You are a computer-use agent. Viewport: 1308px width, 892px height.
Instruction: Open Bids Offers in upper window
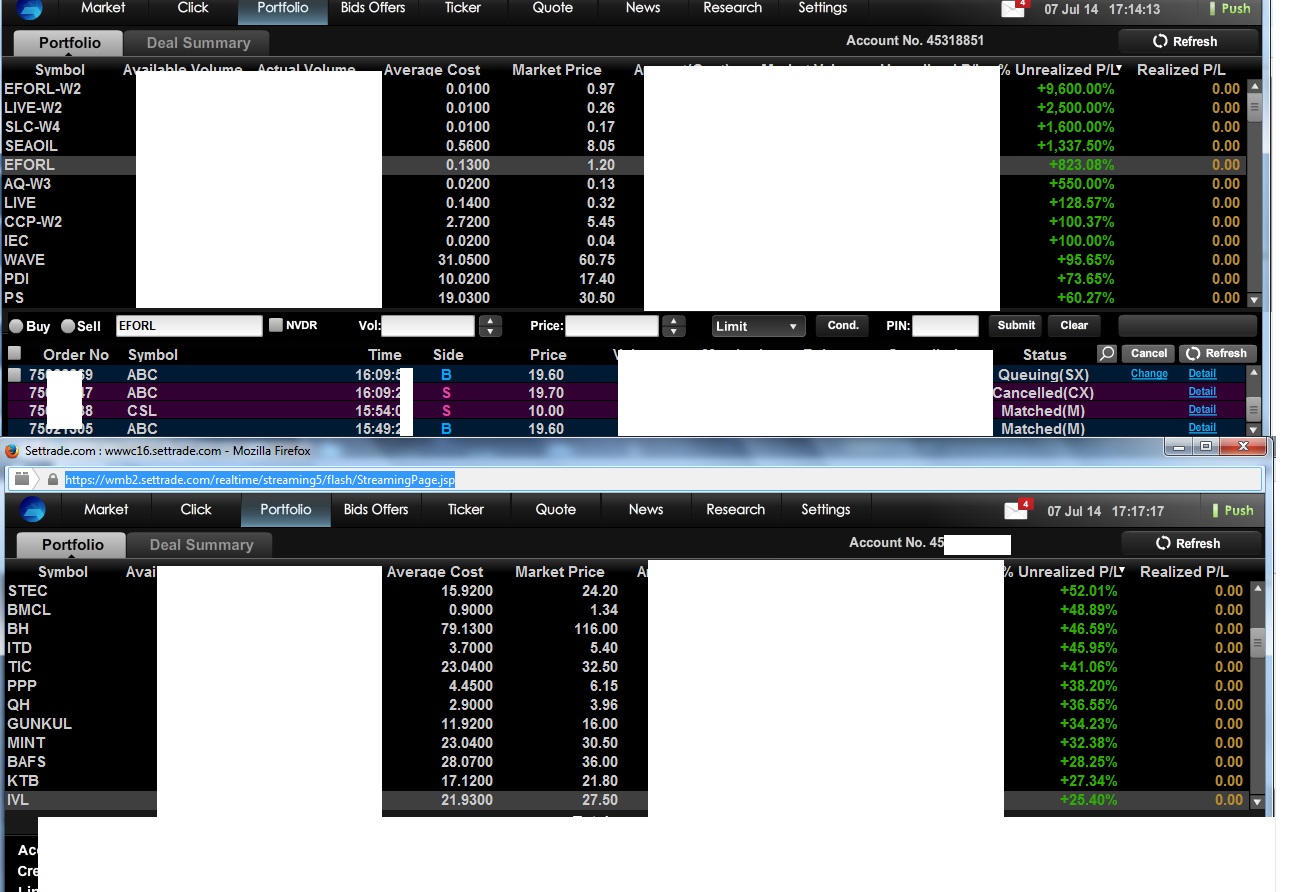[x=373, y=8]
